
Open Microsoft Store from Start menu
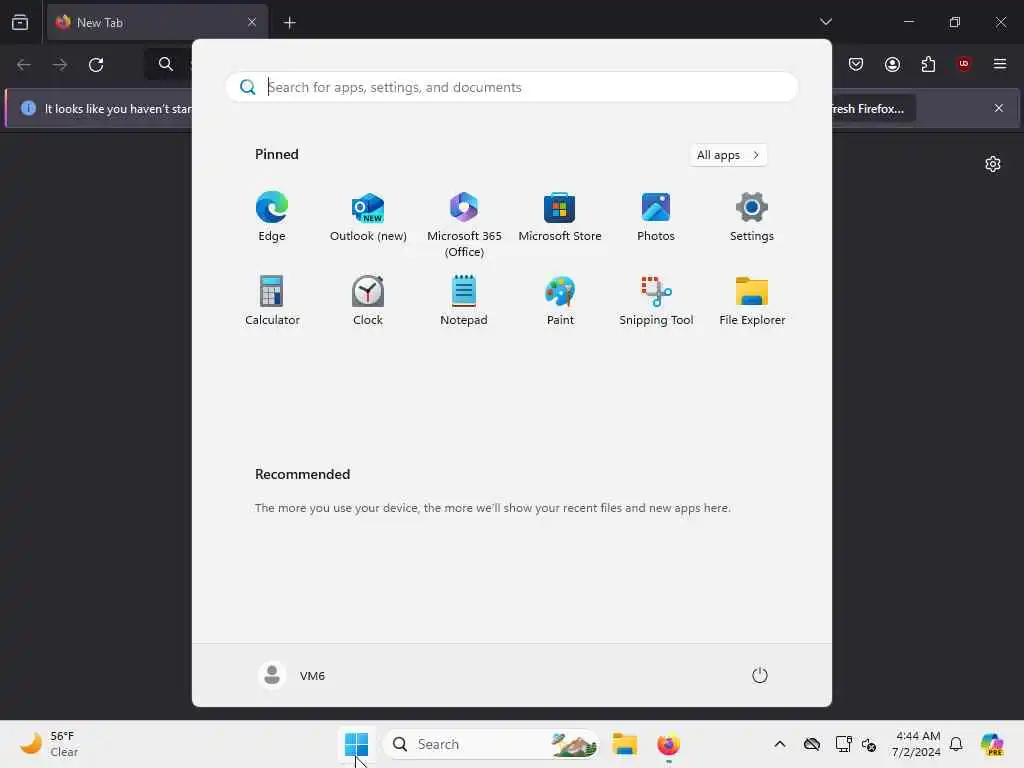click(560, 217)
